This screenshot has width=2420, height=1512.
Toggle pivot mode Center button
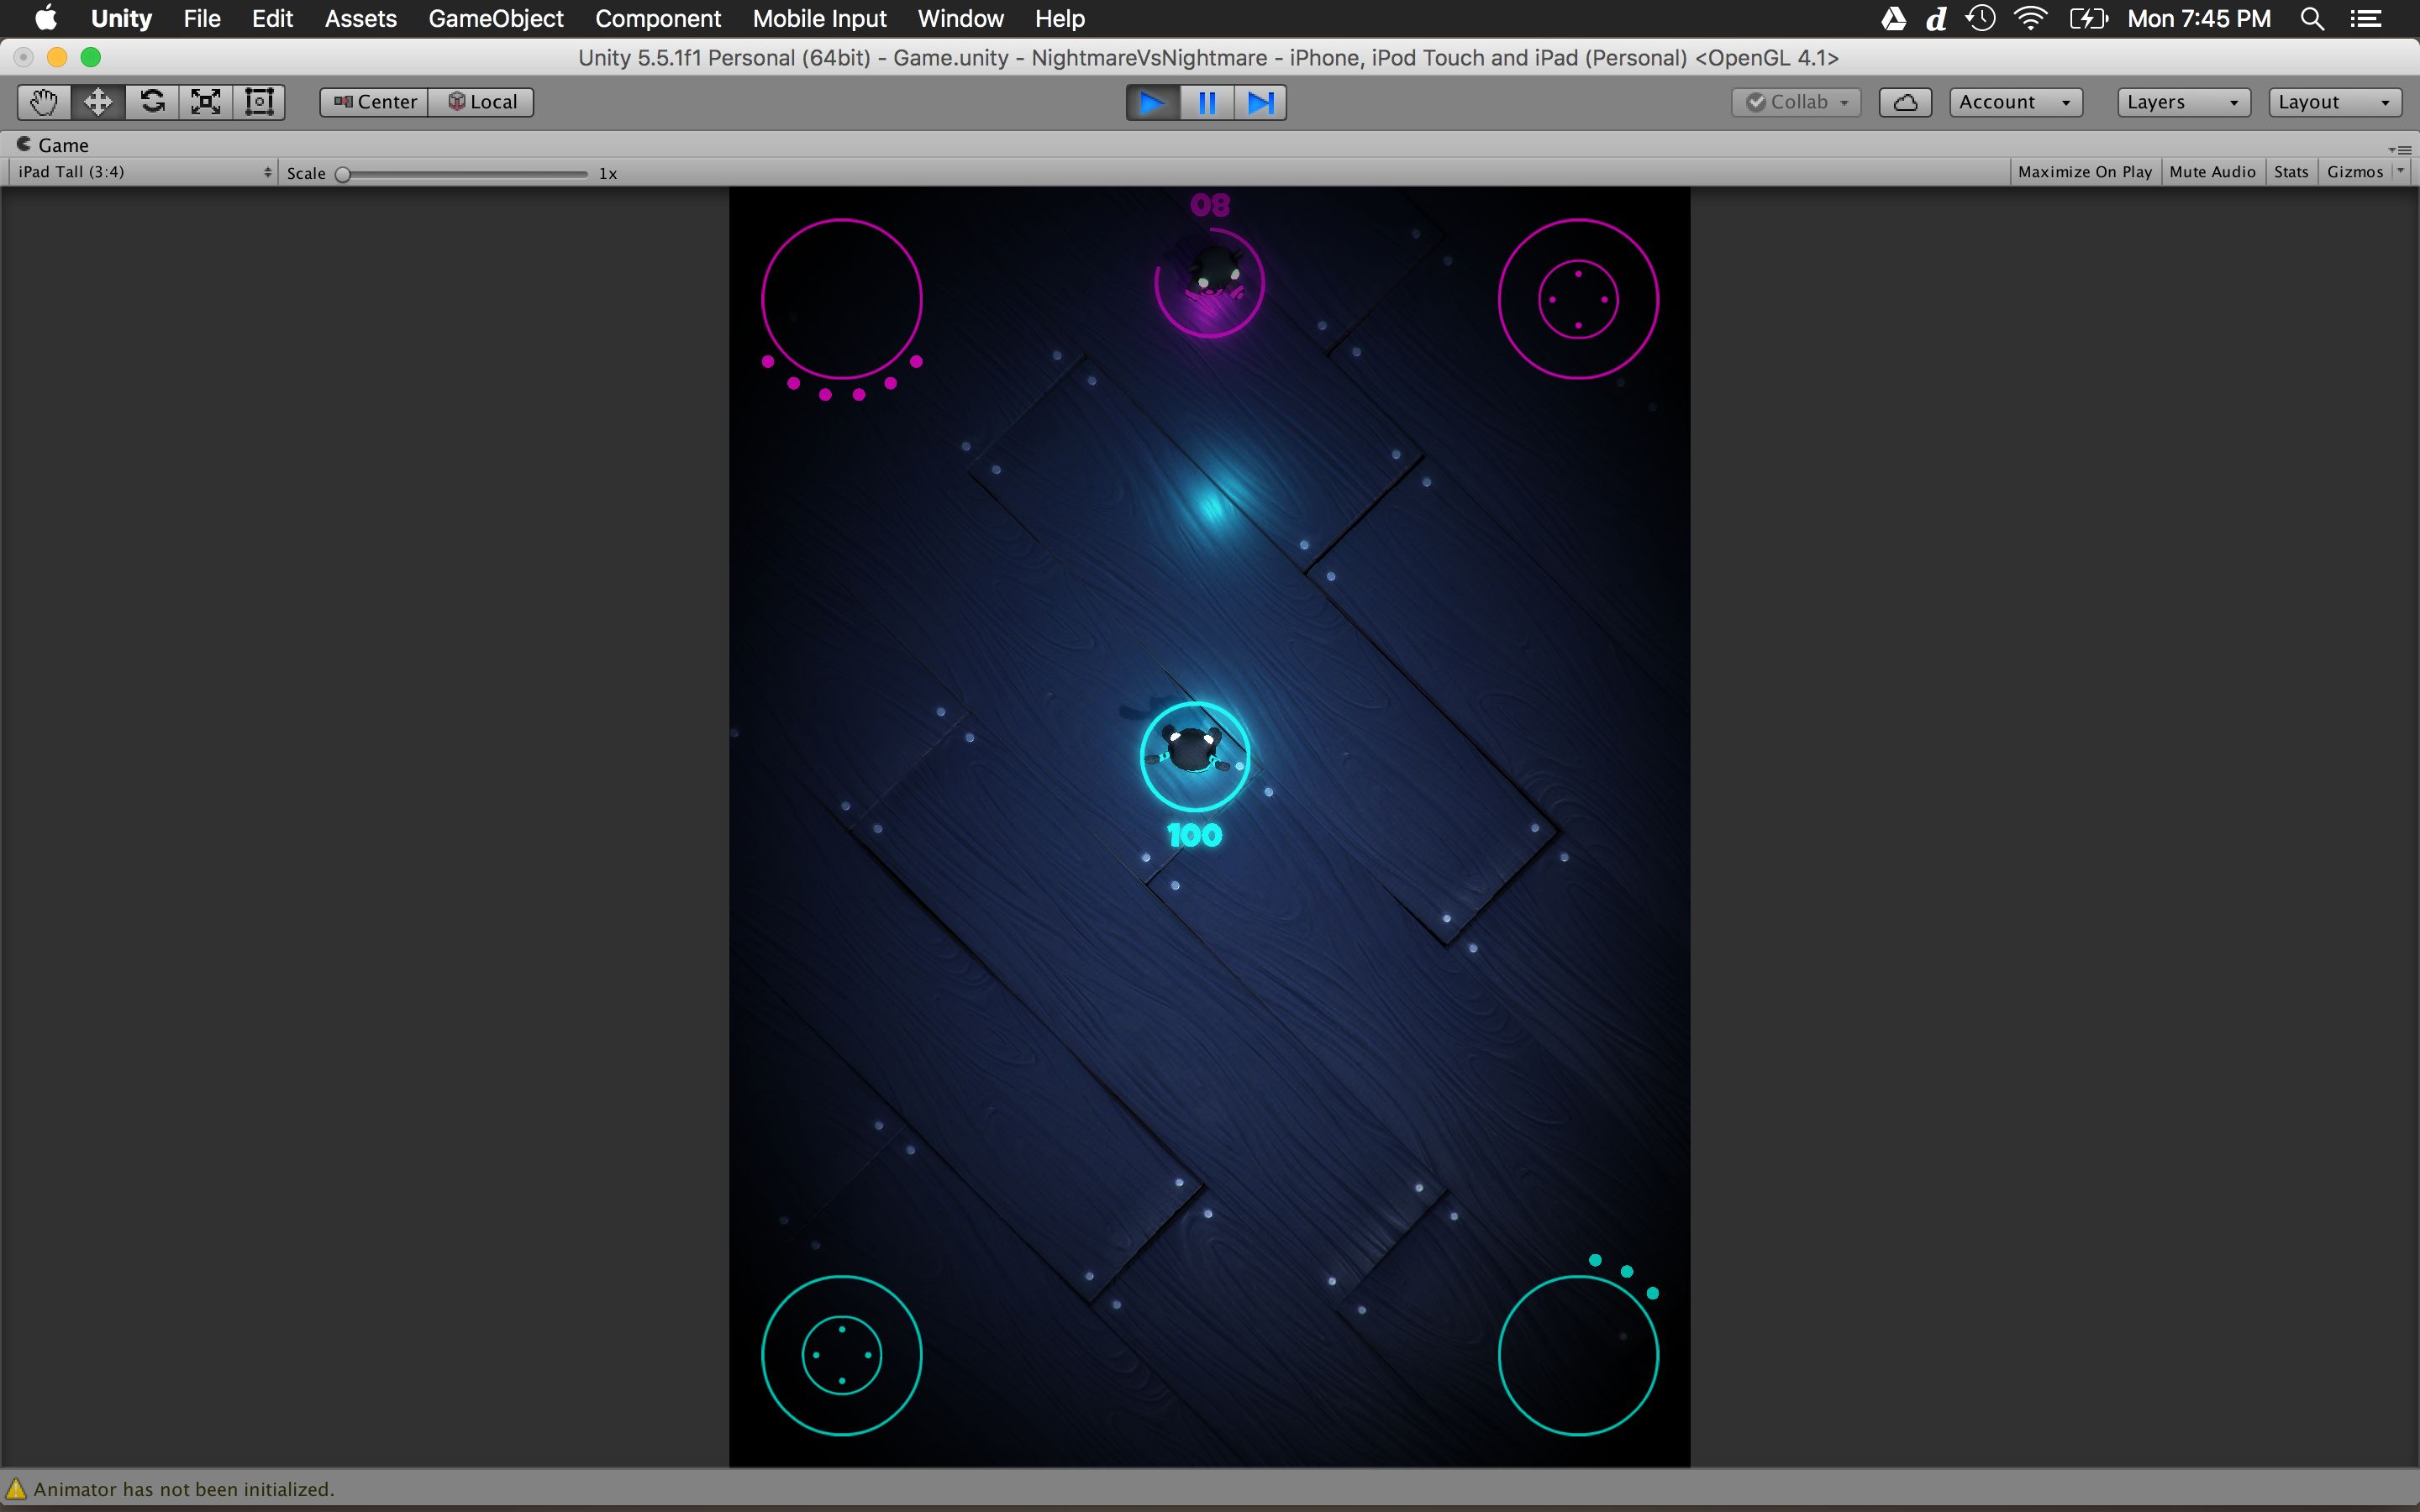pyautogui.click(x=375, y=102)
